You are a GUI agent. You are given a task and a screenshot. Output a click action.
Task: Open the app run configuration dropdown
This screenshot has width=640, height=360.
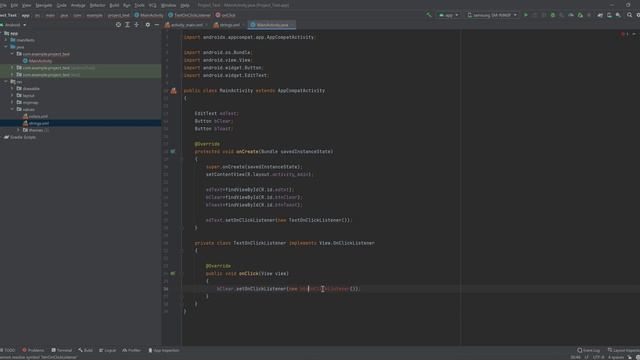click(448, 15)
